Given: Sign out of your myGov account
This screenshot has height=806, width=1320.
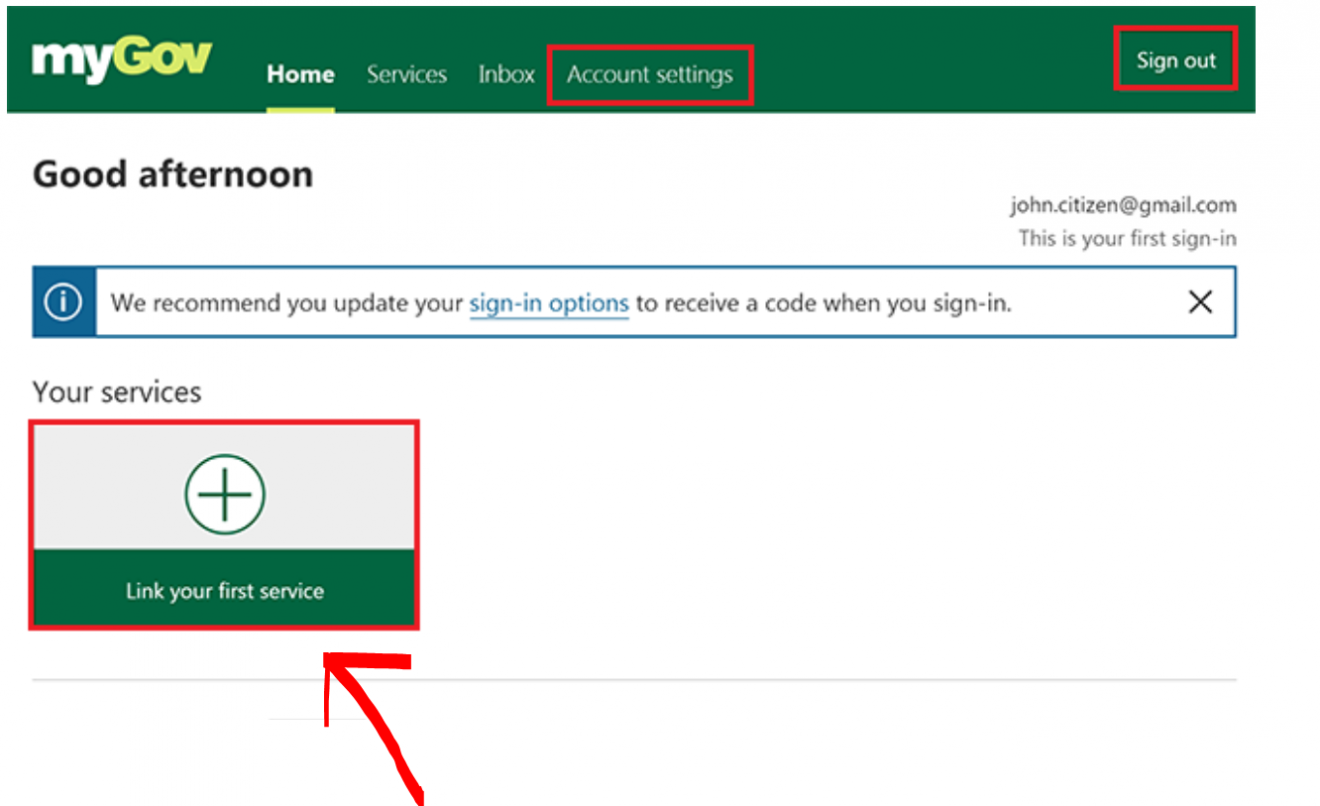Looking at the screenshot, I should point(1175,59).
